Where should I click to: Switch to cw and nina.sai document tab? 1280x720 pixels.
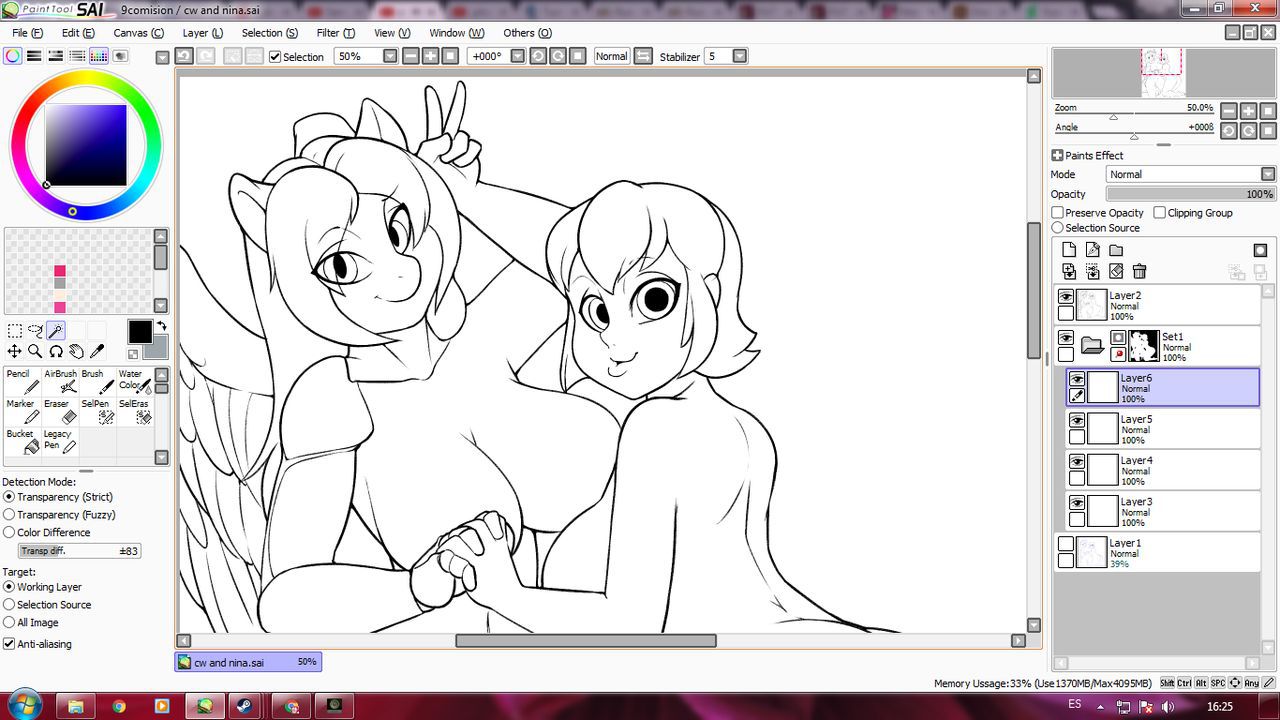[248, 662]
